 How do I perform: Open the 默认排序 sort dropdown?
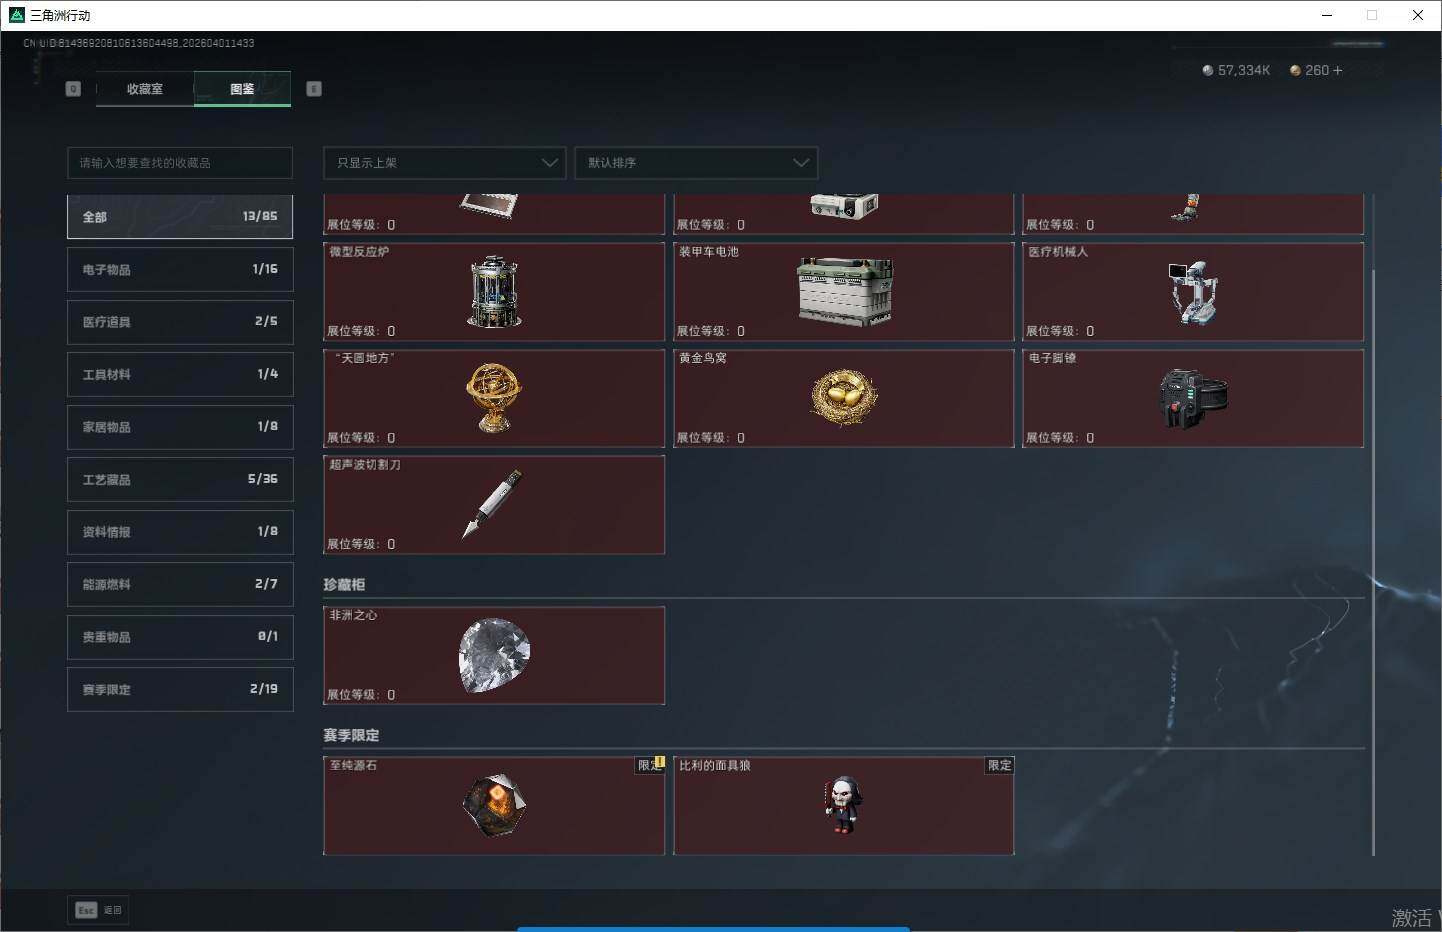pos(696,163)
